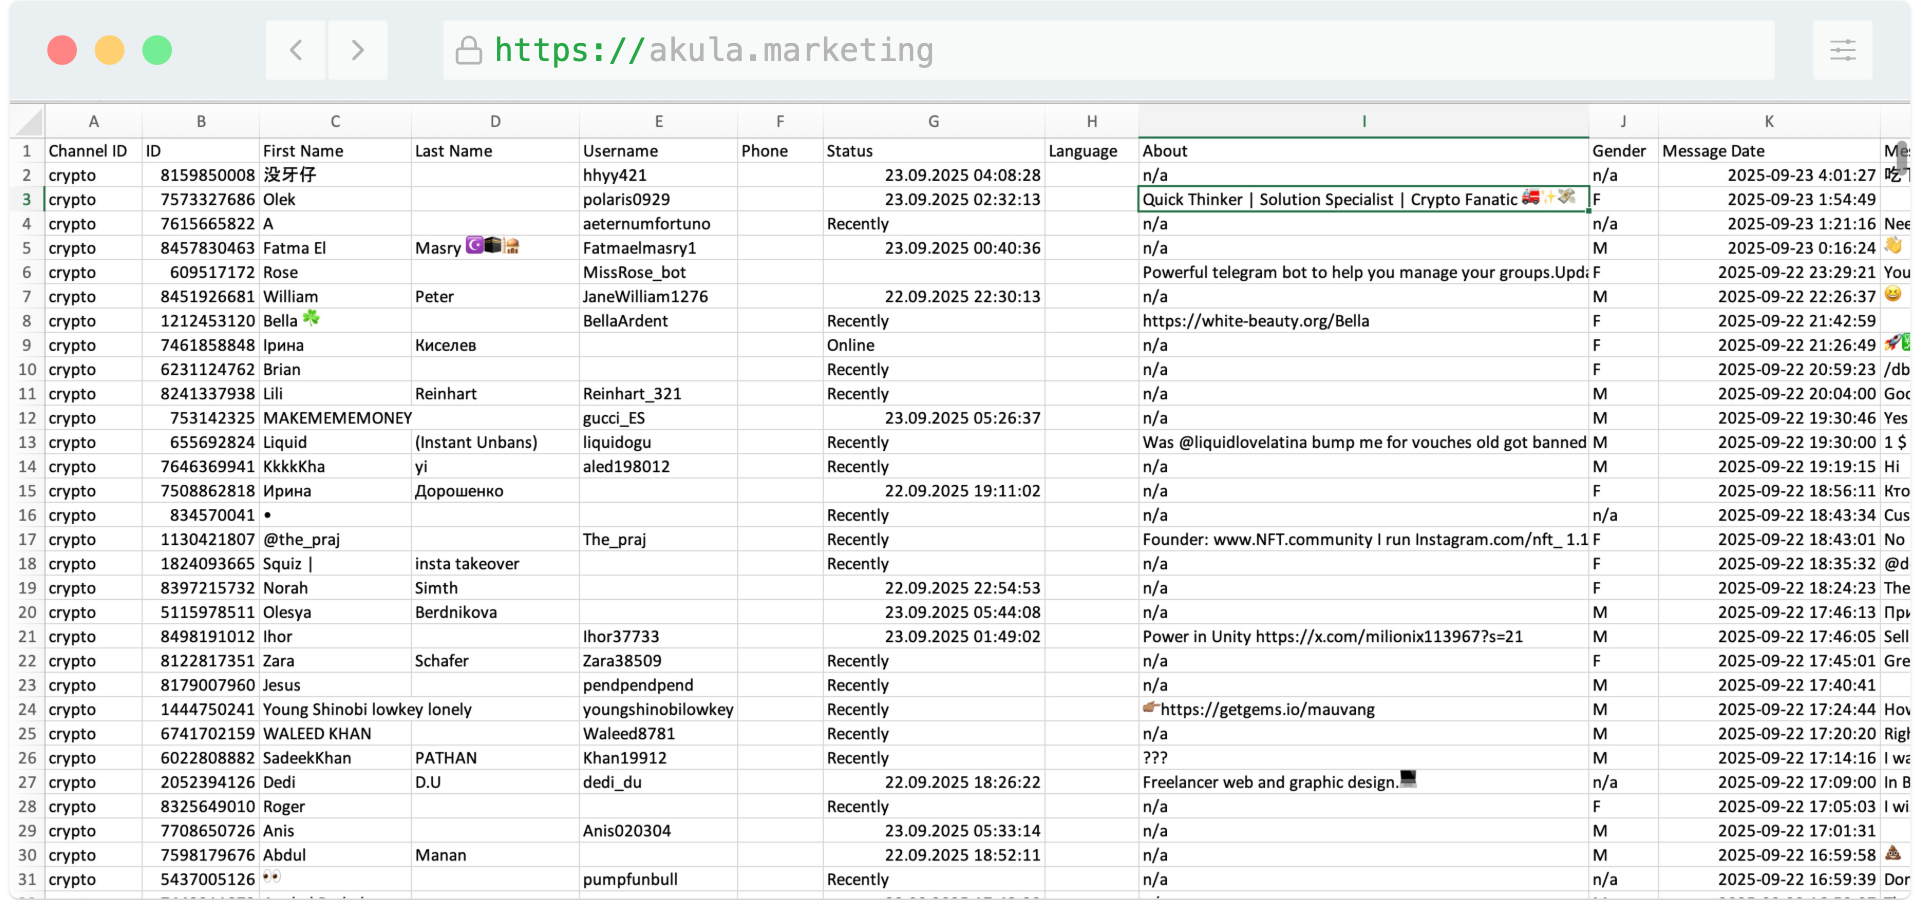Click first name cell 'Fatma El'
The image size is (1920, 900).
coord(335,248)
